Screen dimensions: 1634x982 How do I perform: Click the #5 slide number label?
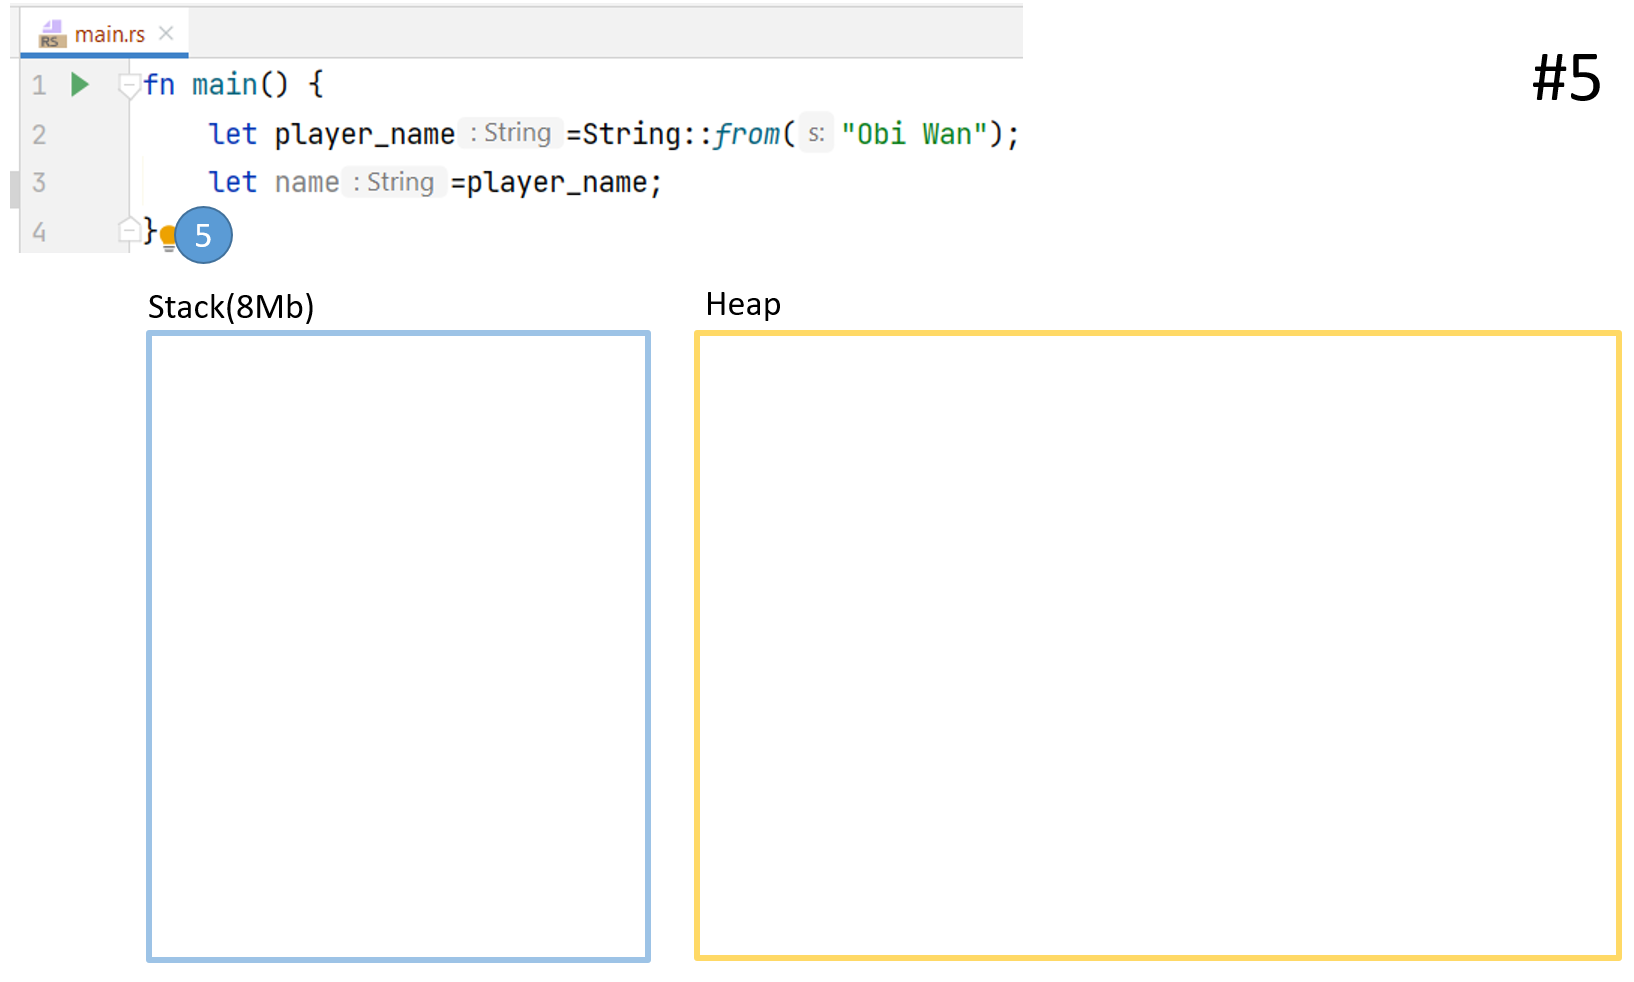(x=1566, y=78)
